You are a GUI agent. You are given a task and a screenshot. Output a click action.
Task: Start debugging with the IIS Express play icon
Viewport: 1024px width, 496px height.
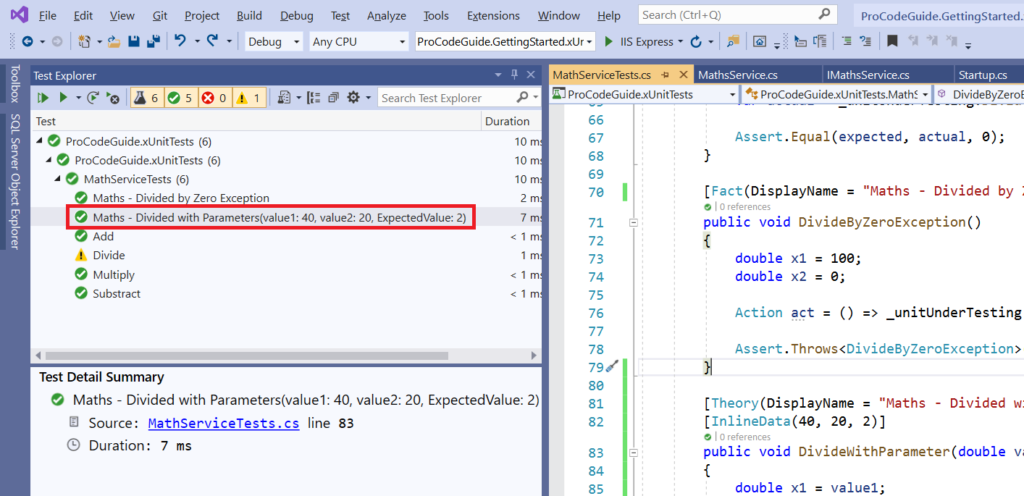609,42
